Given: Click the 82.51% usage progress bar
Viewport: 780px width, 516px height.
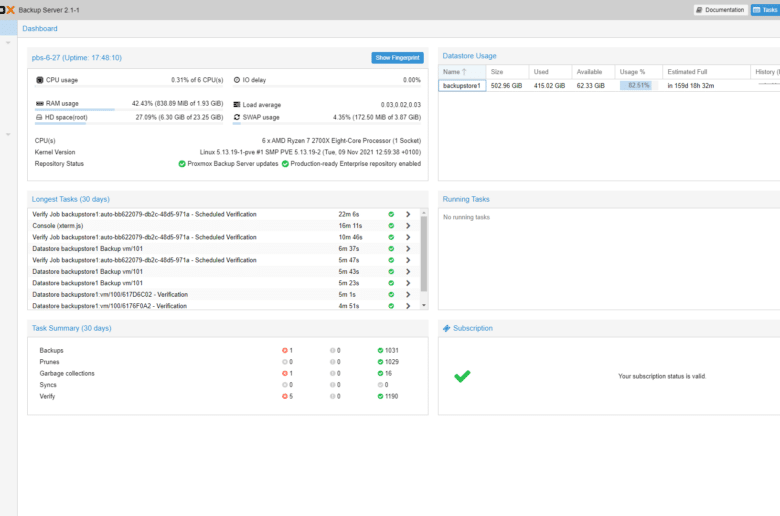Looking at the screenshot, I should [639, 86].
